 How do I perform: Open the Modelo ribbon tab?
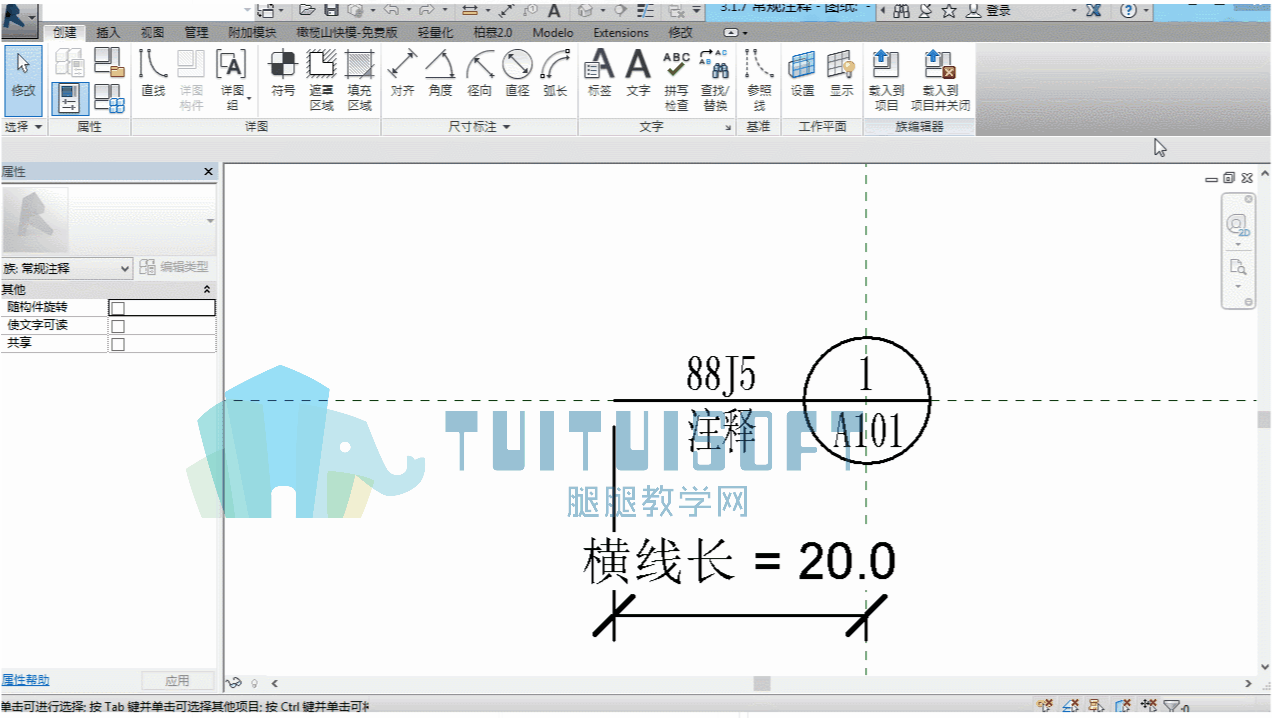click(553, 33)
